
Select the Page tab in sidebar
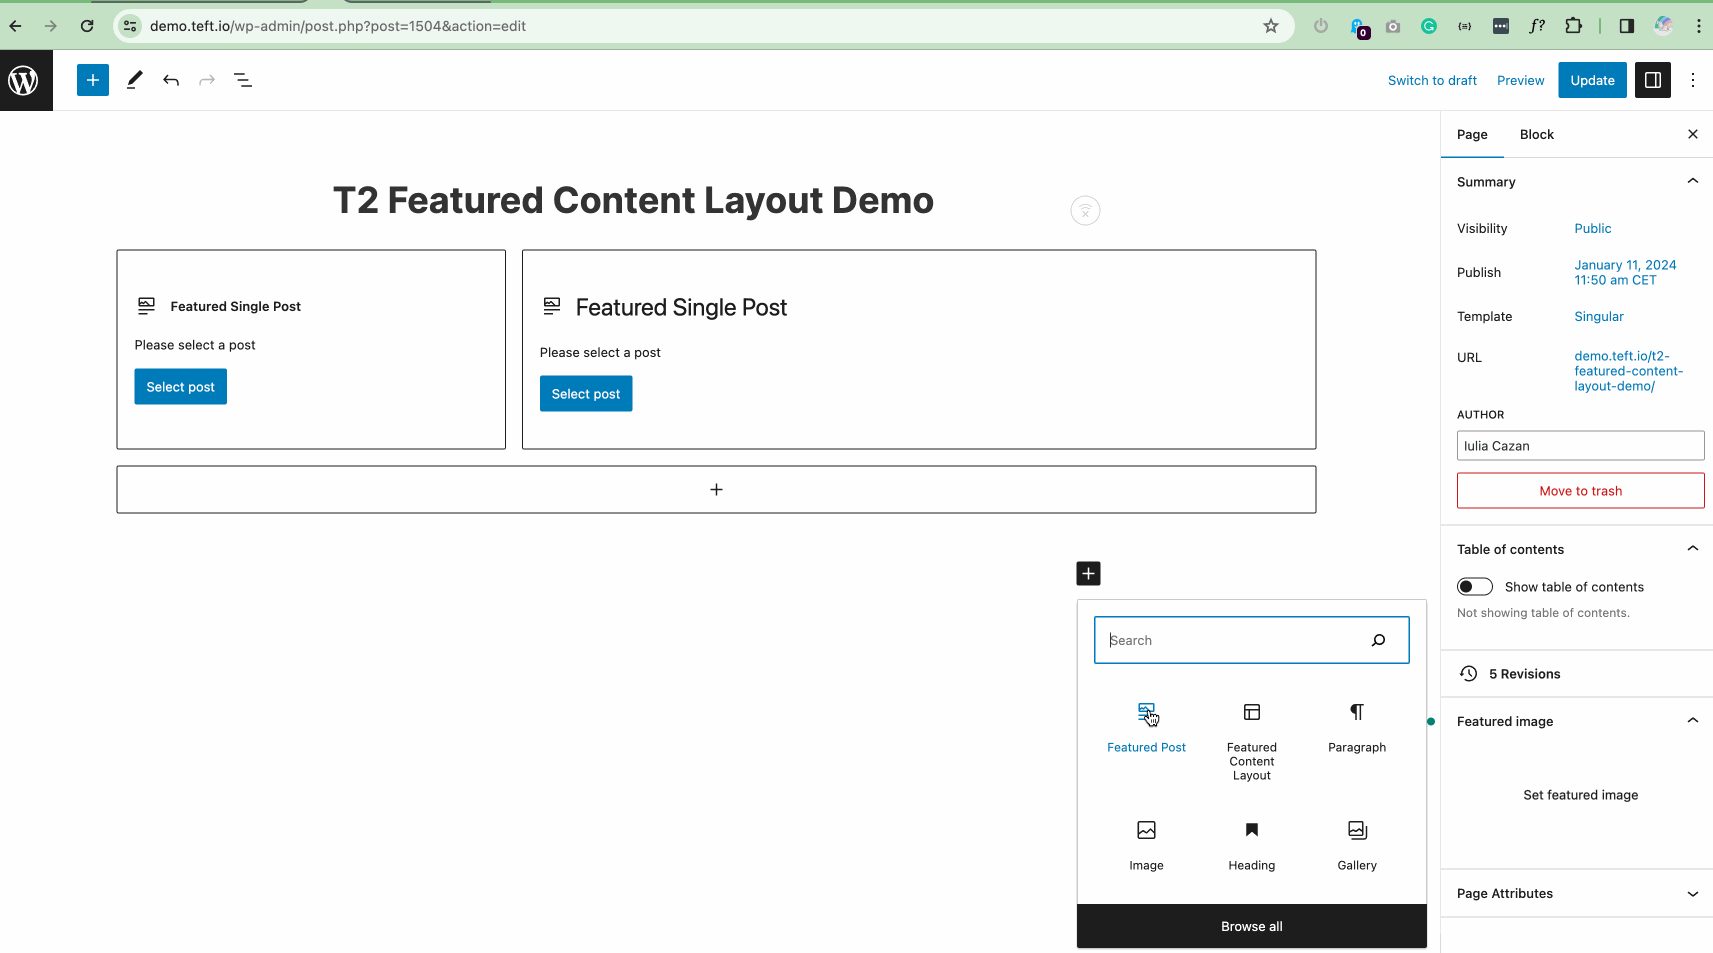coord(1471,135)
